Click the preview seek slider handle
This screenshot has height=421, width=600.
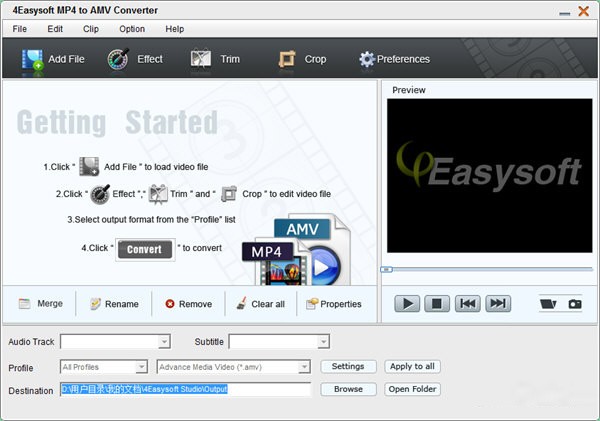click(386, 269)
